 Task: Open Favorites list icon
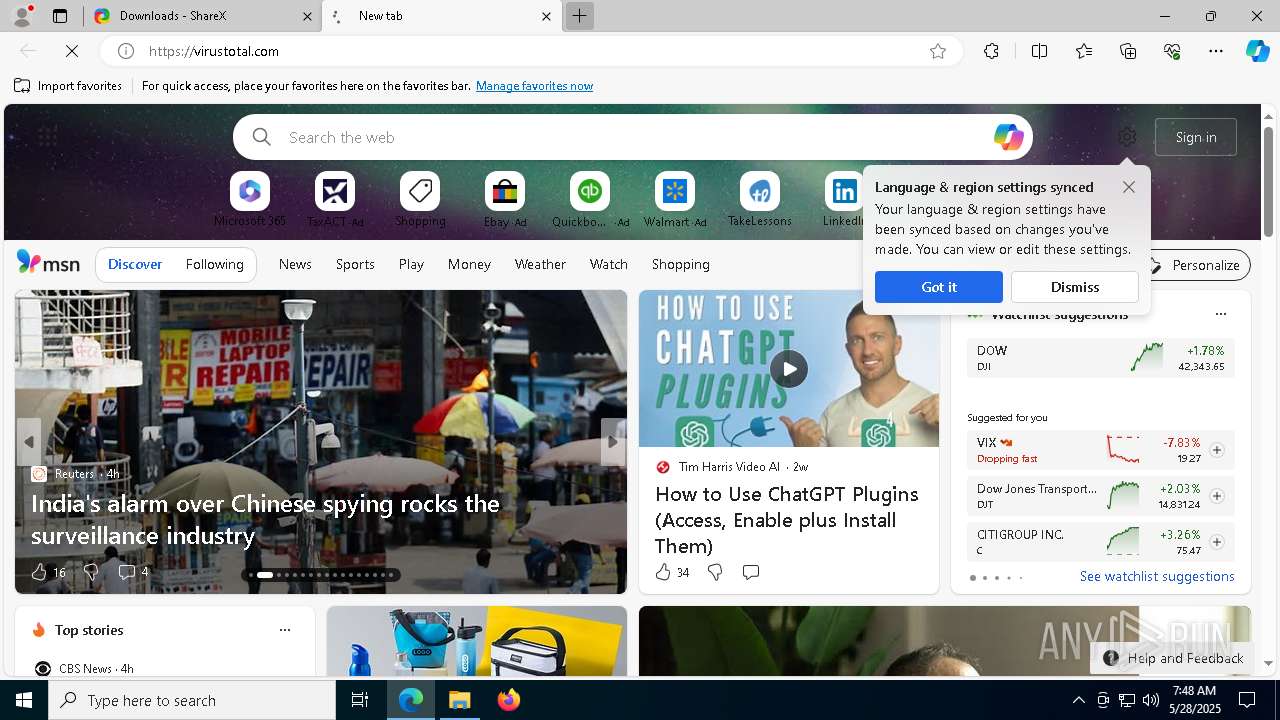tap(1084, 51)
